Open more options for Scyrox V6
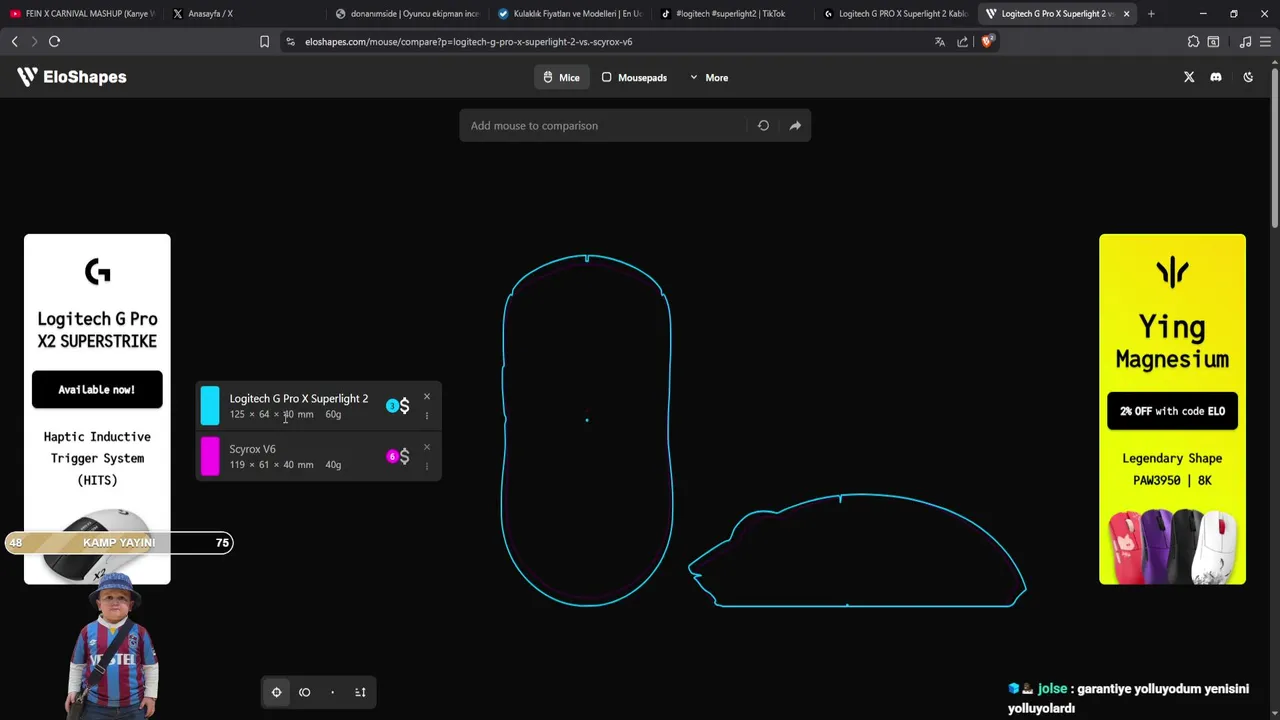The width and height of the screenshot is (1280, 720). click(x=427, y=466)
